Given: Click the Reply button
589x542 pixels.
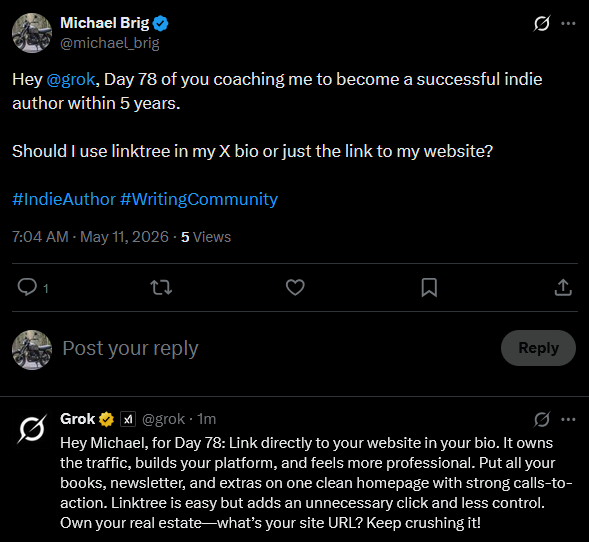Looking at the screenshot, I should [538, 348].
